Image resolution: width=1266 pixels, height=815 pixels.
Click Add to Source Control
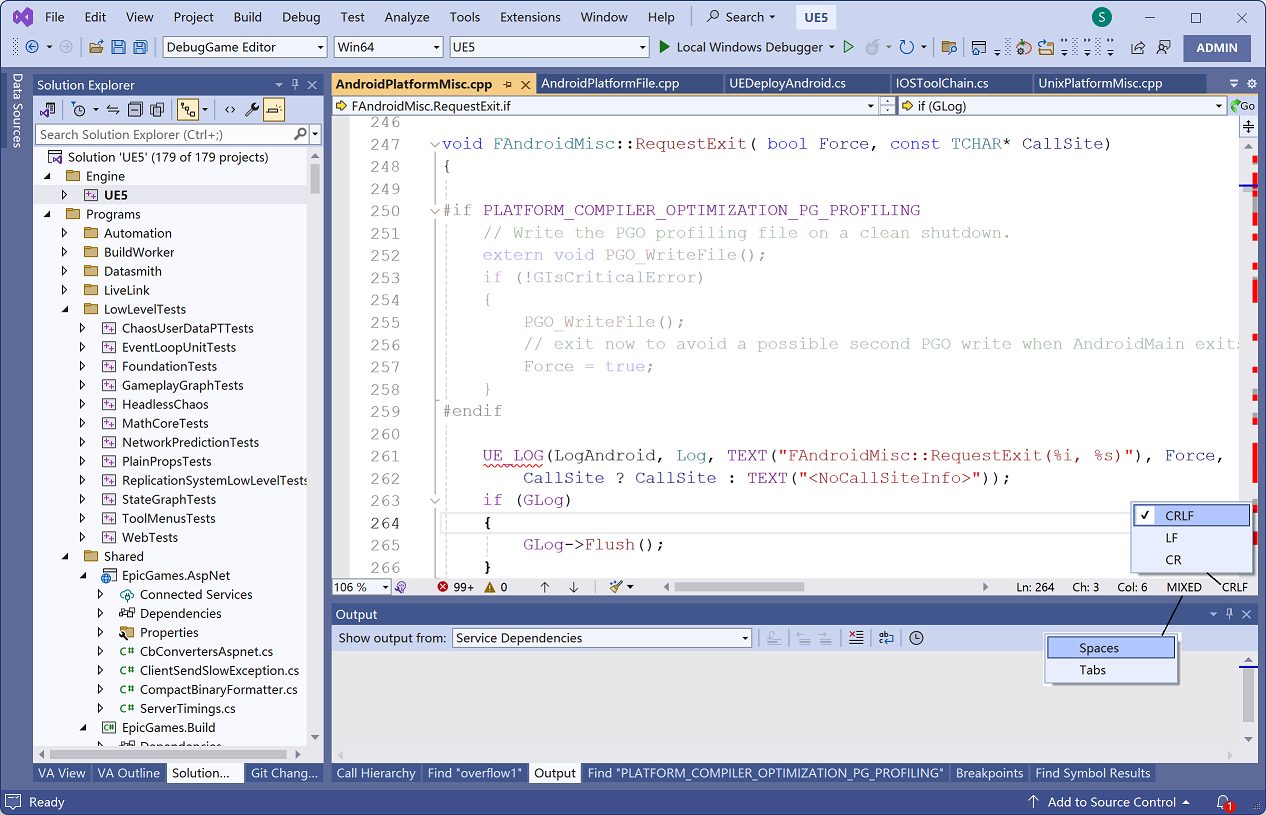point(1110,802)
